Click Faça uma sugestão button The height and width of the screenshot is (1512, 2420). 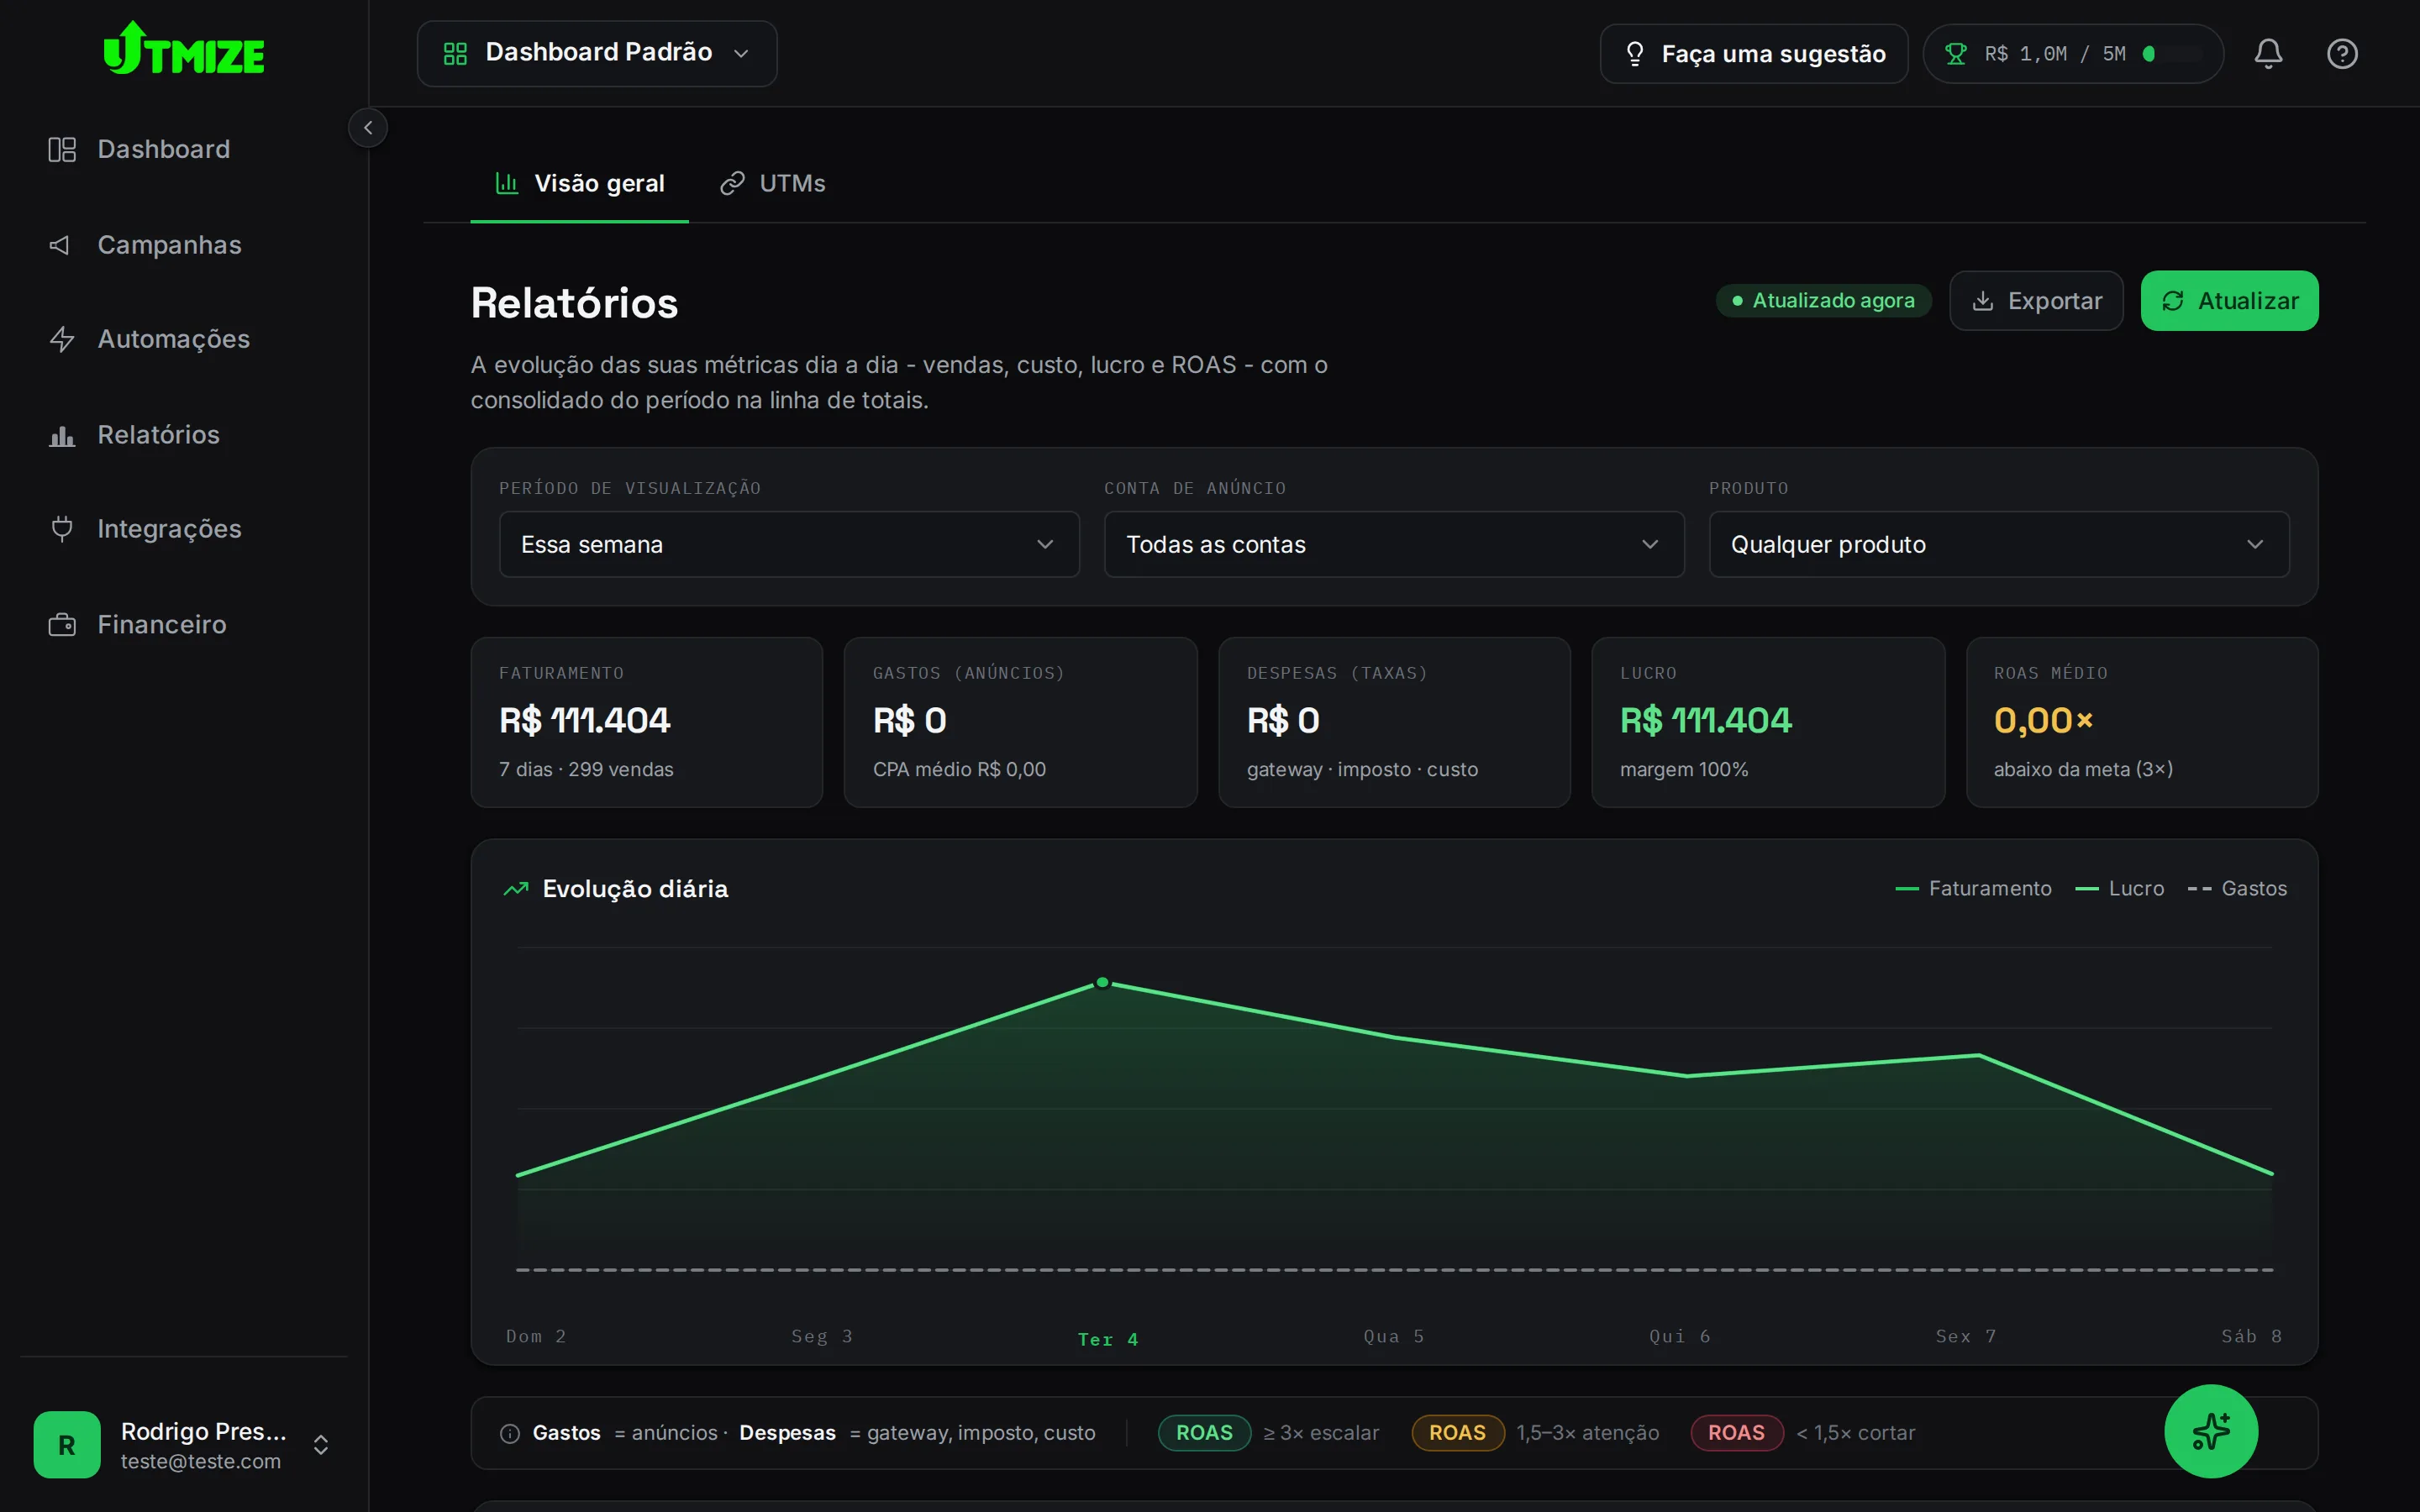click(x=1754, y=54)
